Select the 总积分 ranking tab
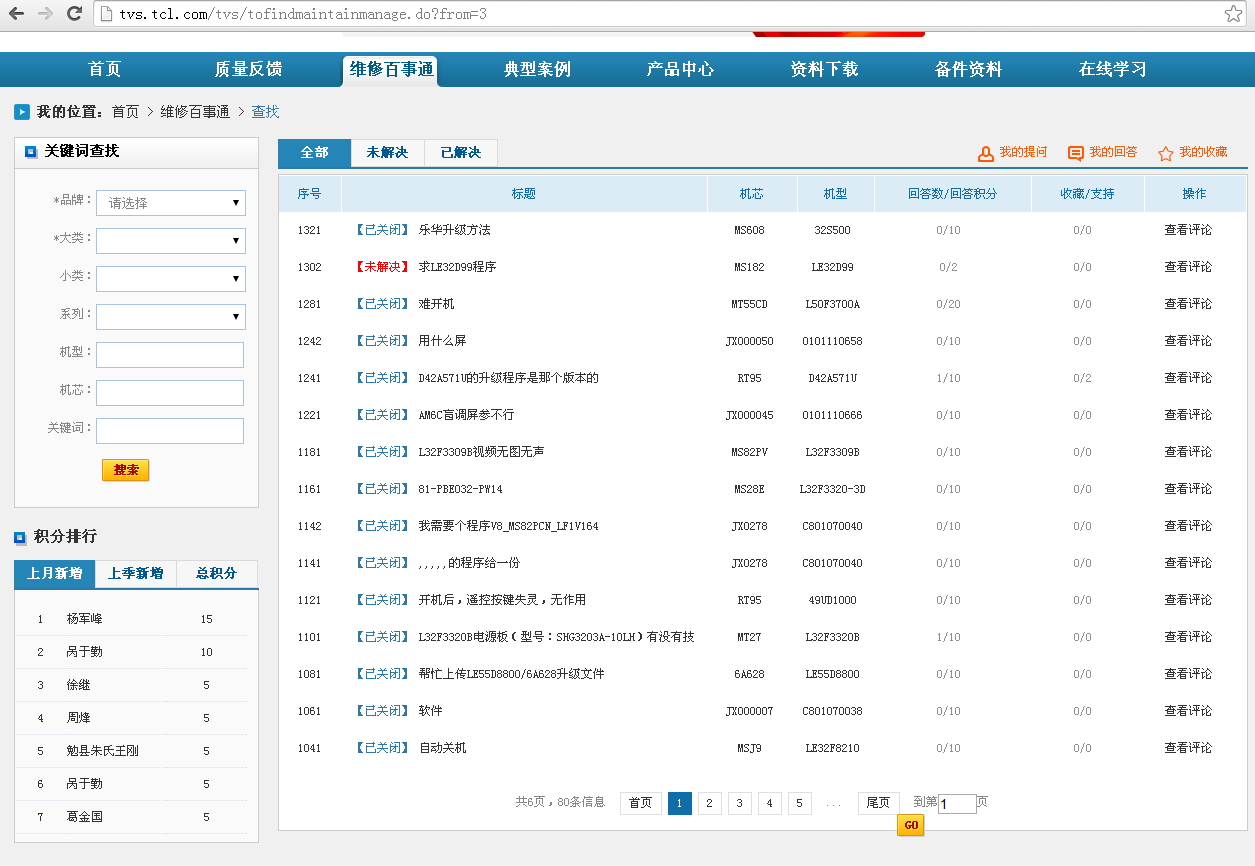1255x866 pixels. [x=217, y=574]
